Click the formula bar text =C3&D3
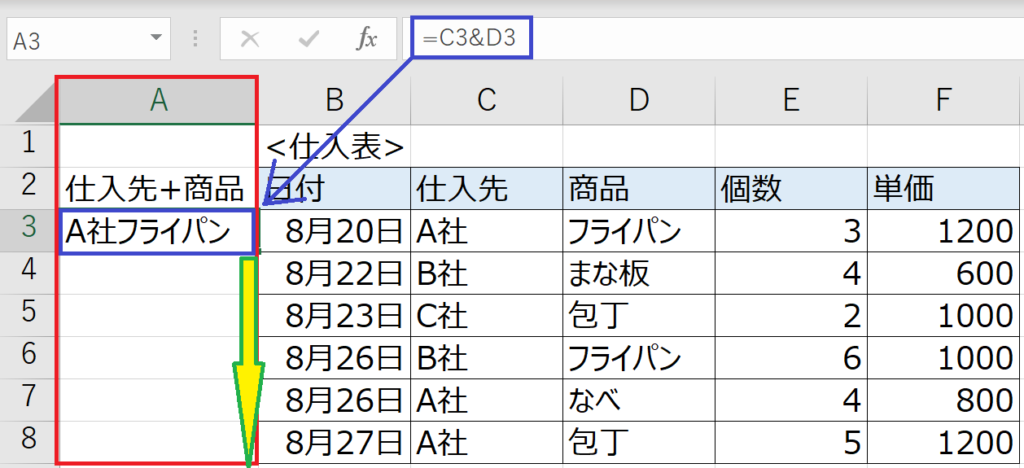The image size is (1024, 468). click(x=469, y=39)
